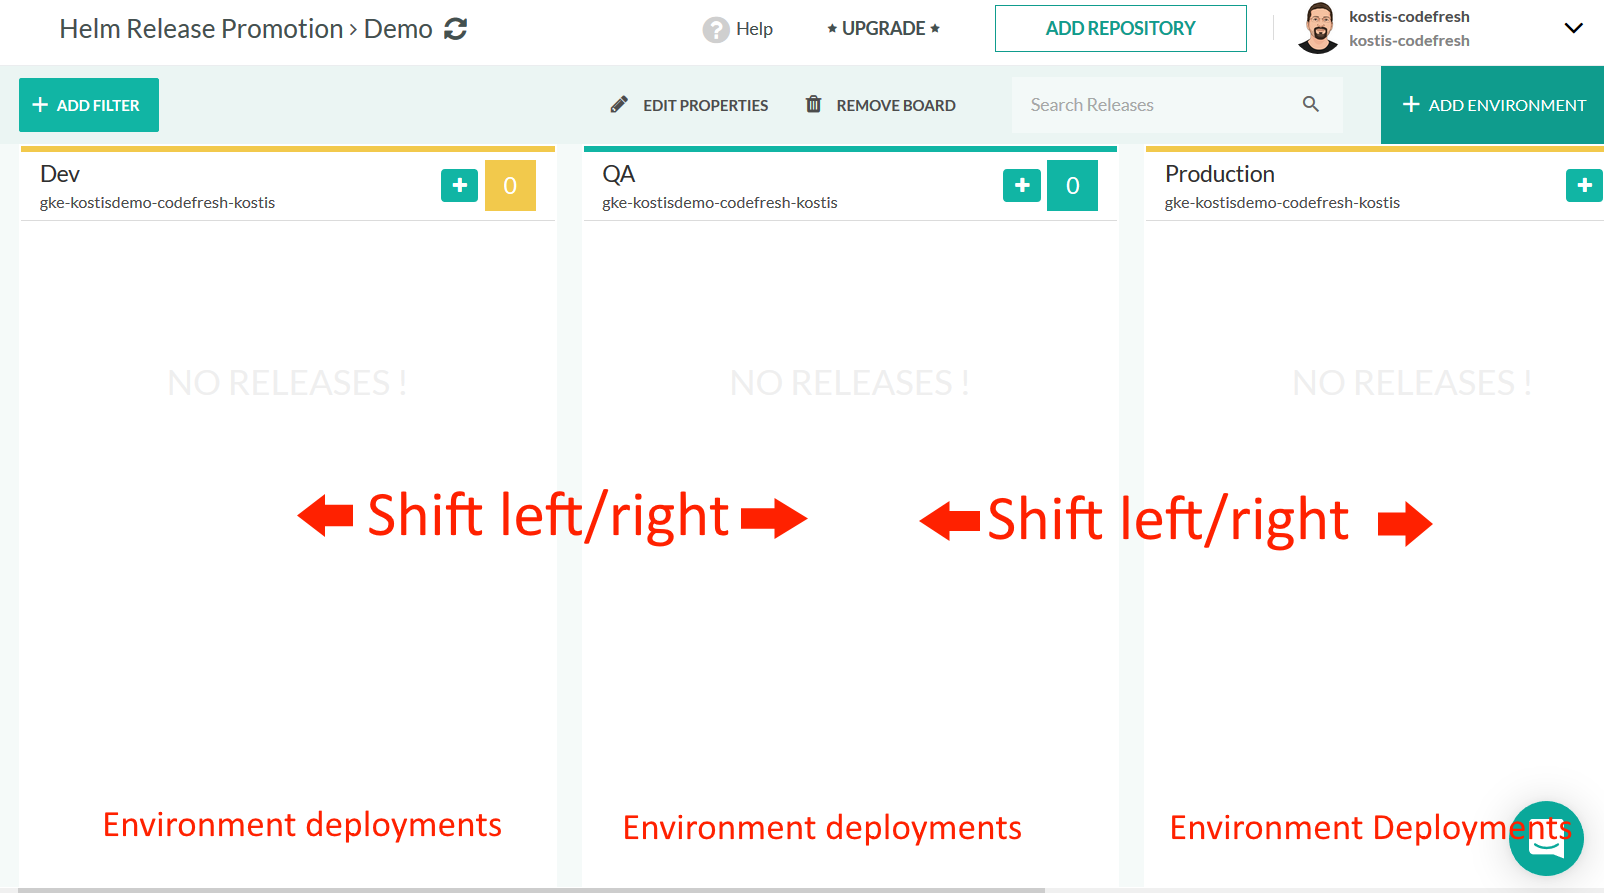The width and height of the screenshot is (1604, 893).
Task: Click the Add Environment button
Action: click(x=1492, y=105)
